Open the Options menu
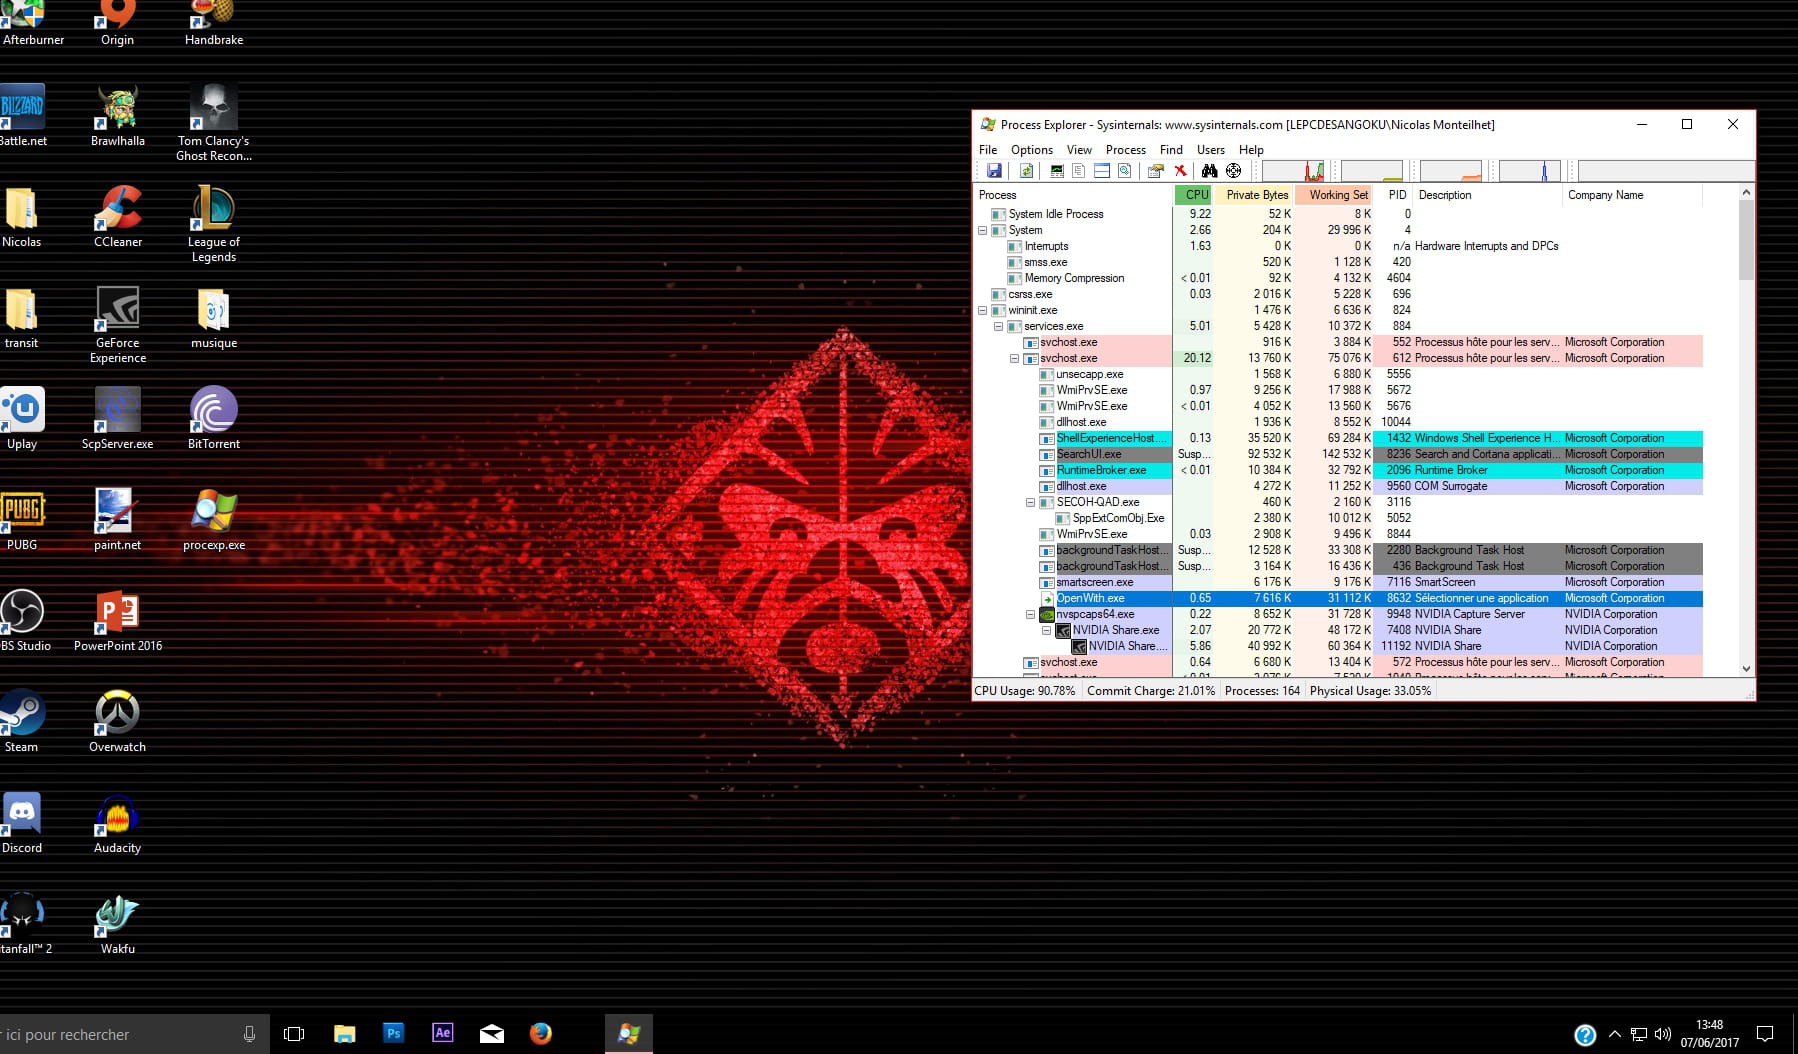 1031,150
